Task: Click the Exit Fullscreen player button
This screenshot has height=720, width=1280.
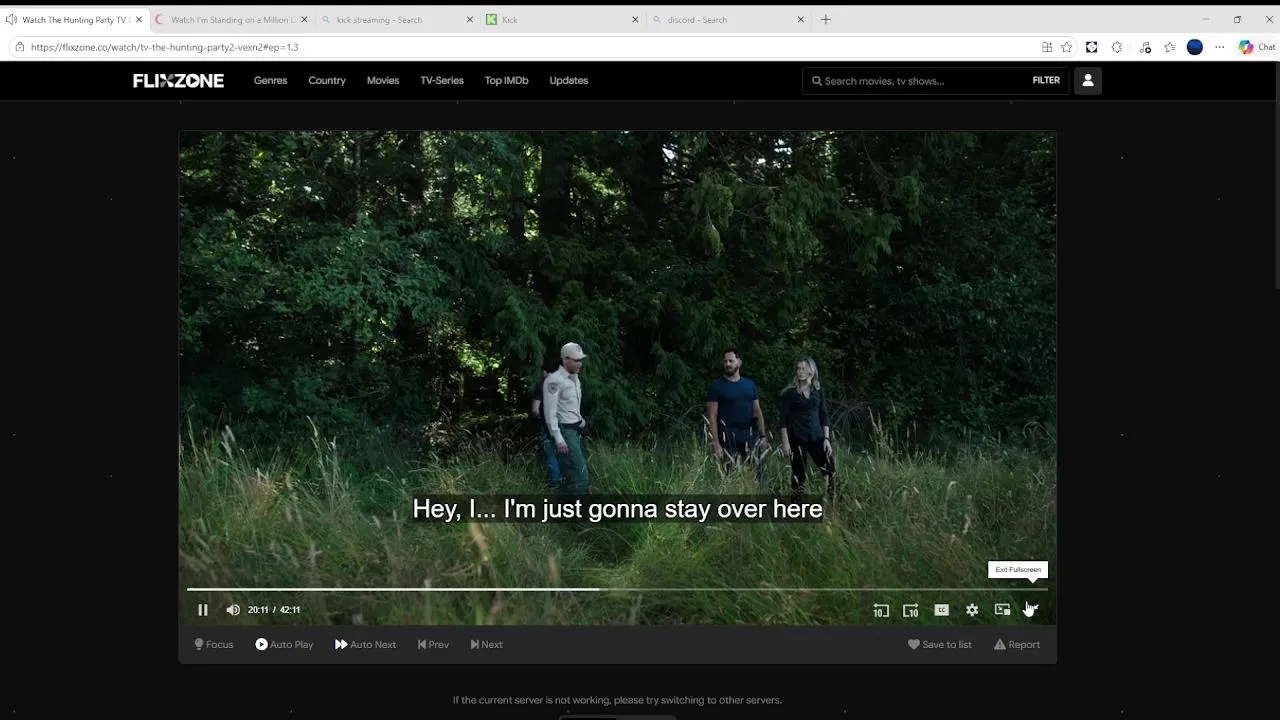Action: point(1032,610)
